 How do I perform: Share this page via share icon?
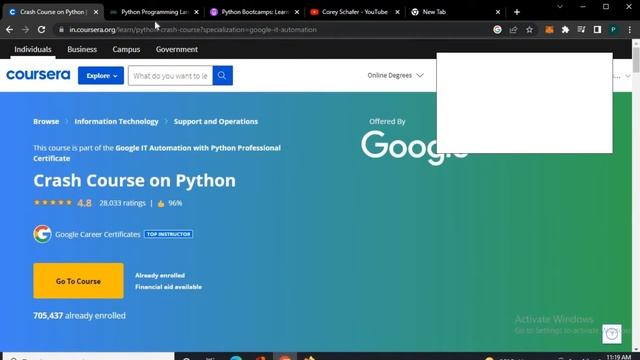click(x=513, y=29)
